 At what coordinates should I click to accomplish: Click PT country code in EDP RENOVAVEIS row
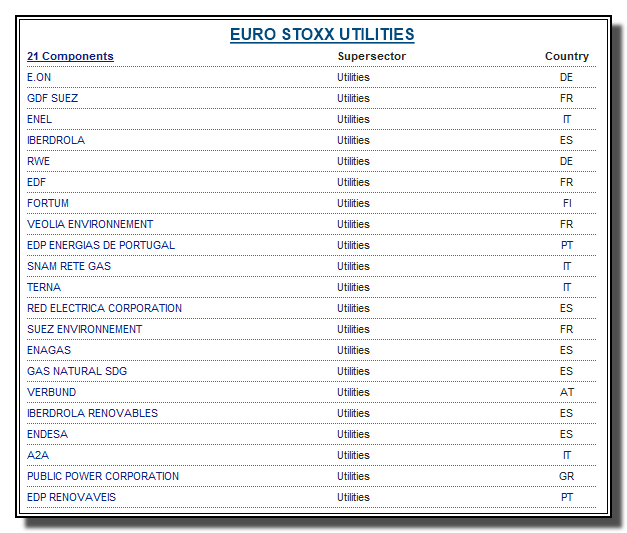pos(567,497)
